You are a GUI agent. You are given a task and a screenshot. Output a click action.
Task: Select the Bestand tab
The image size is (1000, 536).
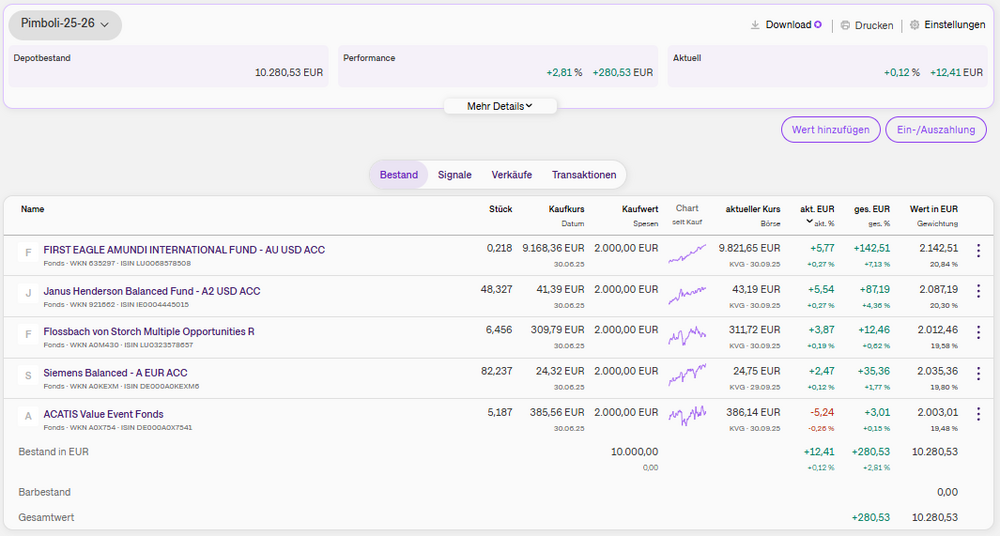pyautogui.click(x=399, y=175)
